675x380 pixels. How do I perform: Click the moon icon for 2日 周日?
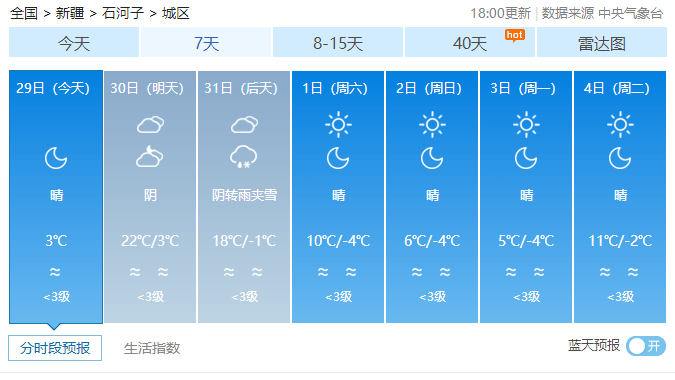432,158
